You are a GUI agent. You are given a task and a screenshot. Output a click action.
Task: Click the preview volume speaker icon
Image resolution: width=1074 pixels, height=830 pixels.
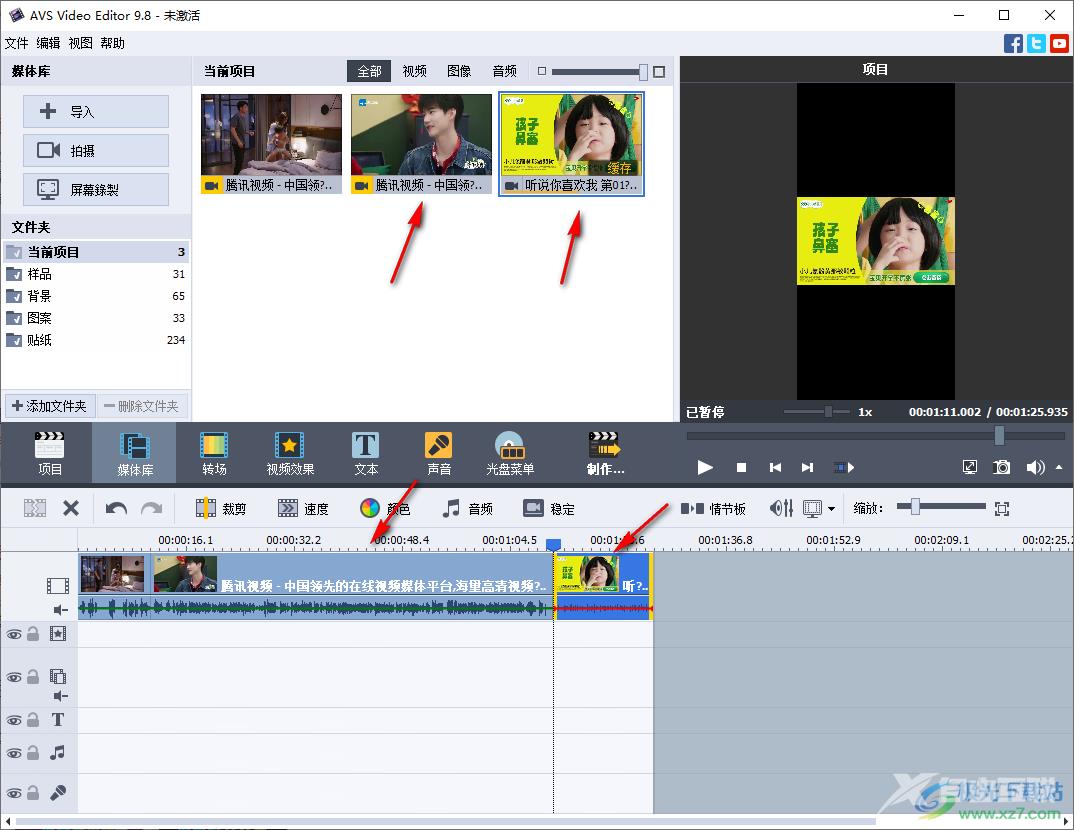coord(1034,467)
